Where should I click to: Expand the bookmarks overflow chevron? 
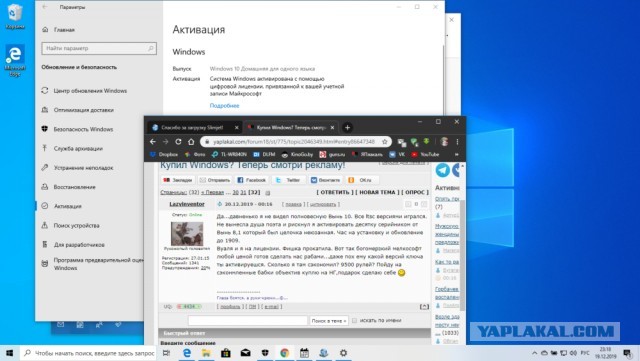[456, 154]
